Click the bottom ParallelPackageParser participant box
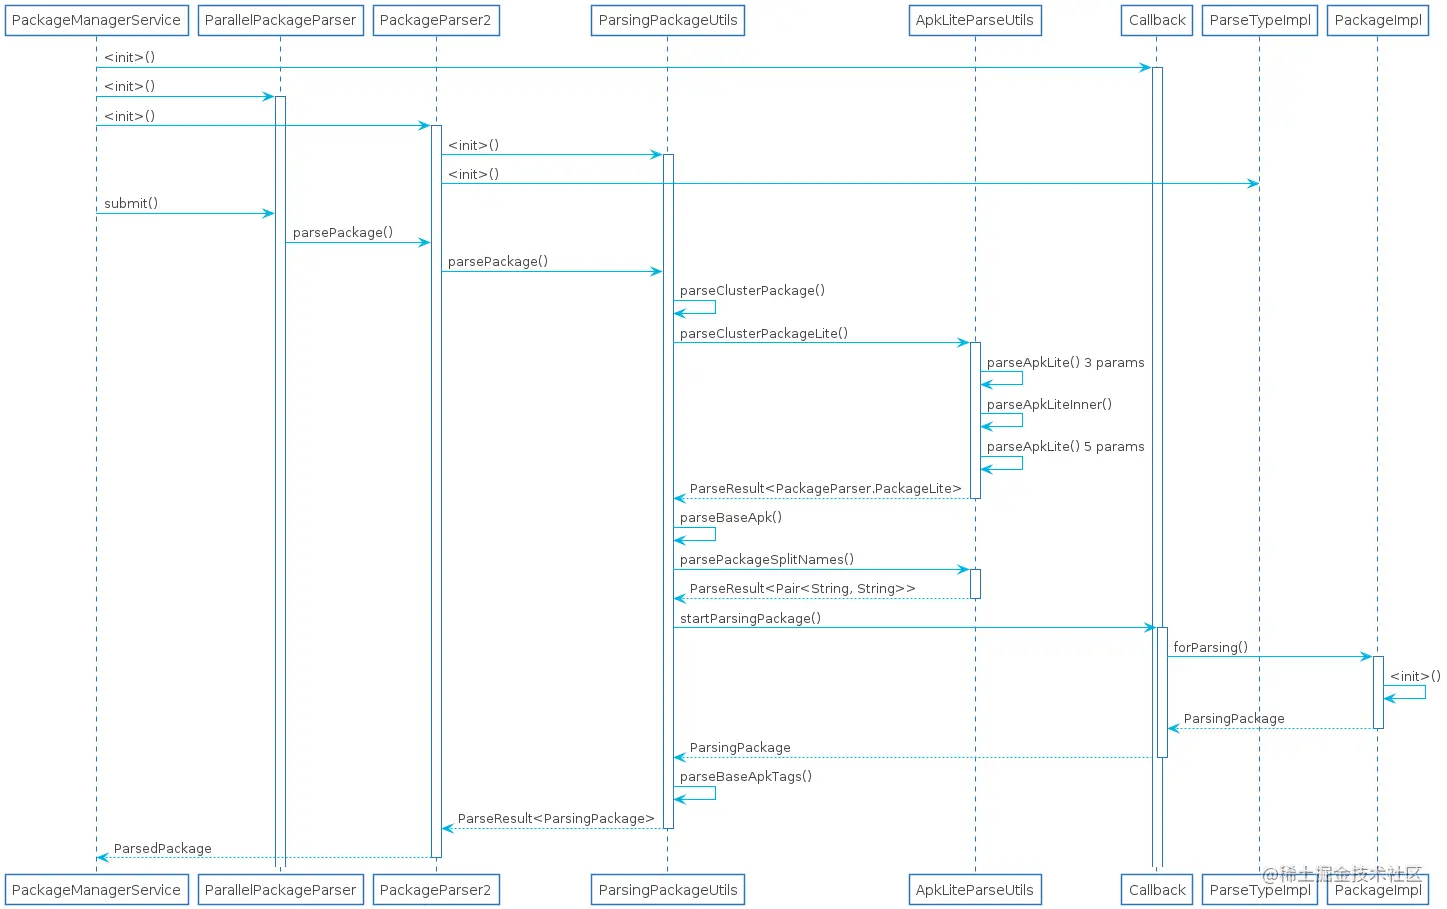 pyautogui.click(x=280, y=890)
